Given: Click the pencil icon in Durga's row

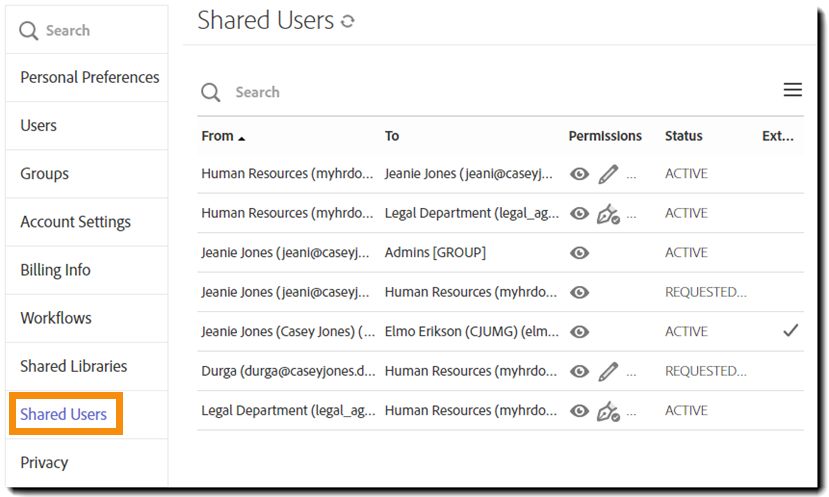Looking at the screenshot, I should (608, 371).
